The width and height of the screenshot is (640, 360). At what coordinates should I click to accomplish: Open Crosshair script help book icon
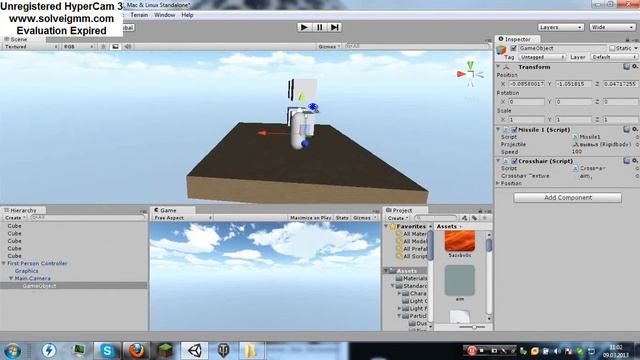[626, 161]
